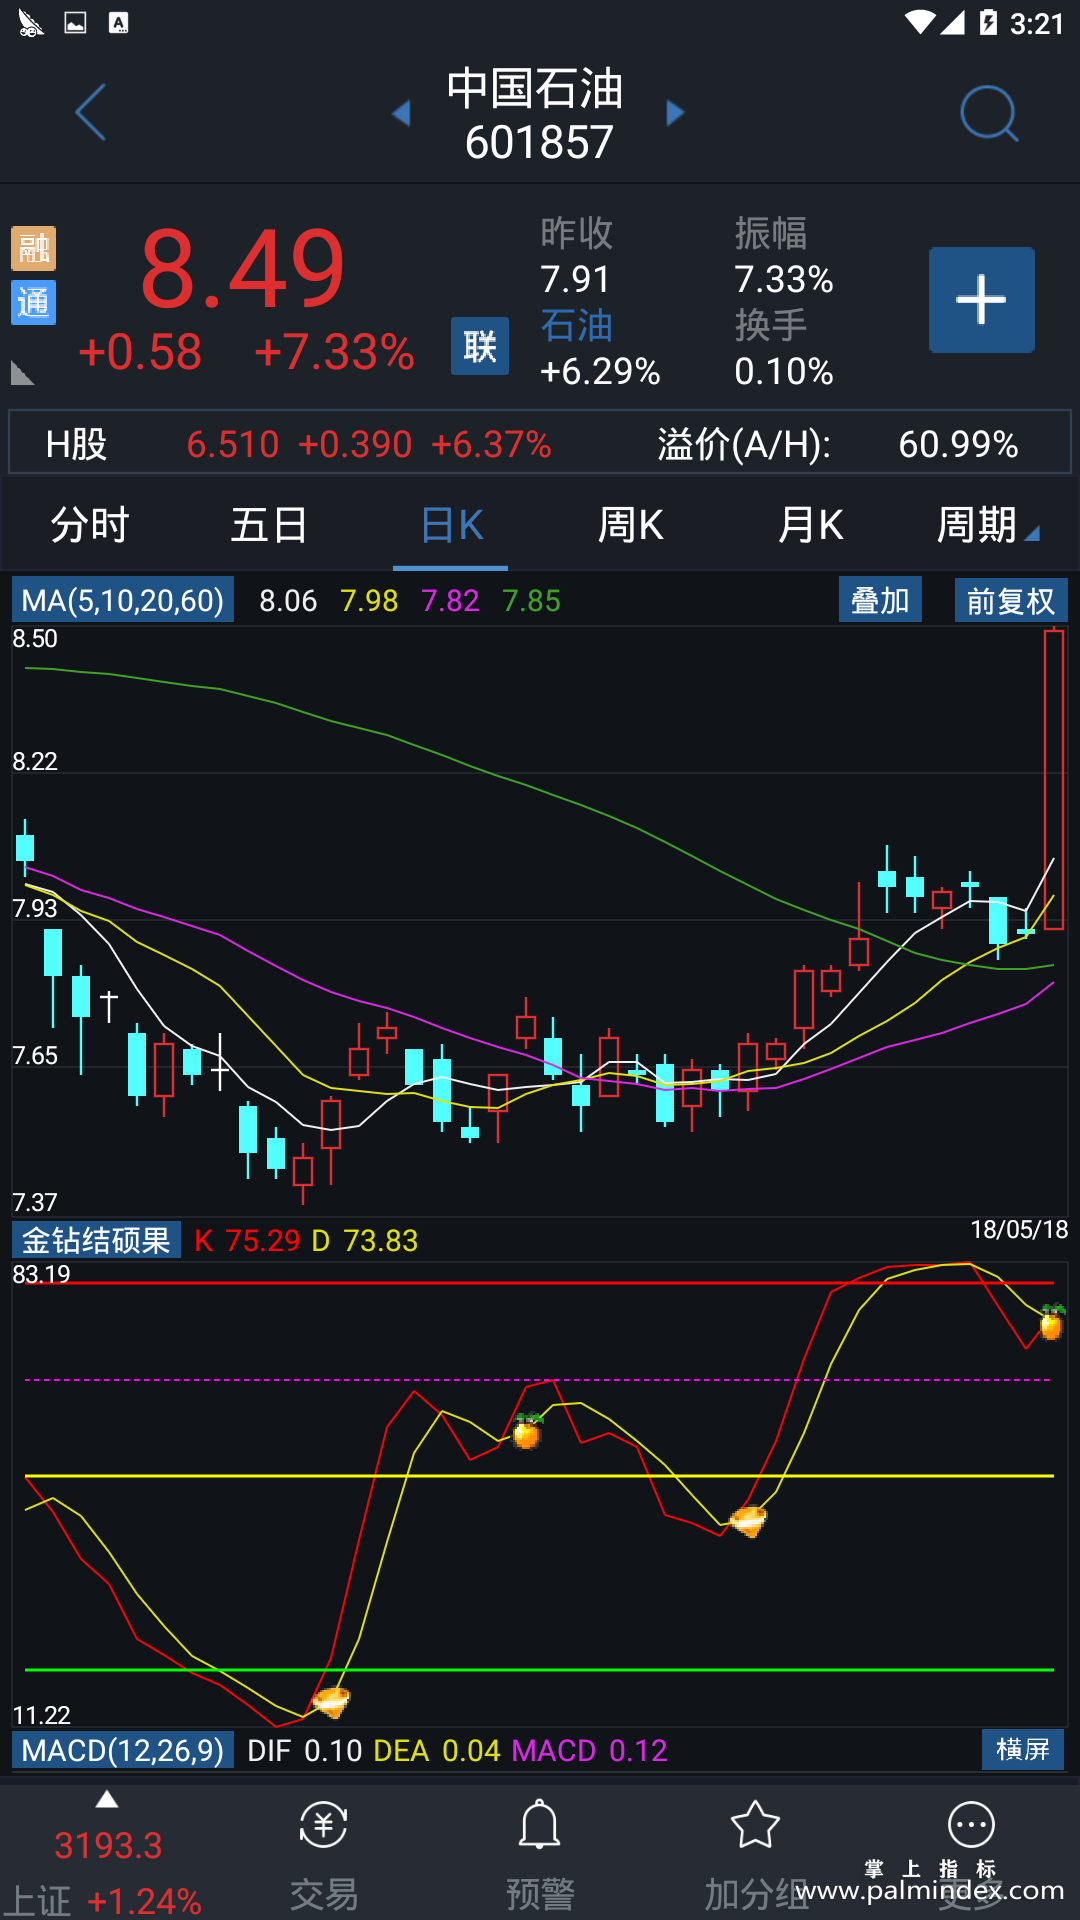Tap the 上证 index value 3193.3
This screenshot has height=1920, width=1080.
108,1845
